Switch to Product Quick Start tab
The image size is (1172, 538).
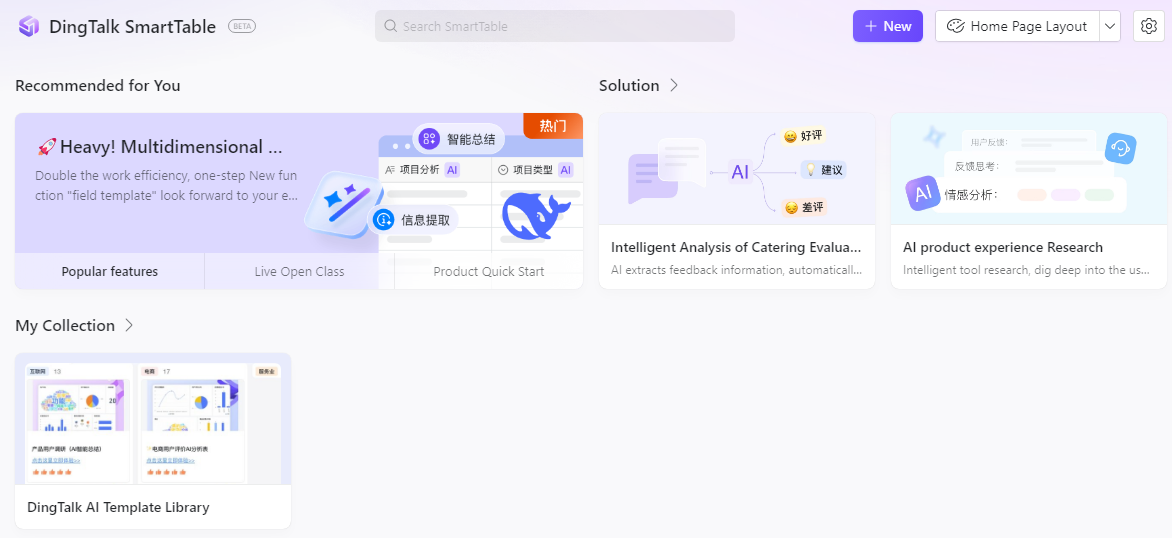[489, 271]
